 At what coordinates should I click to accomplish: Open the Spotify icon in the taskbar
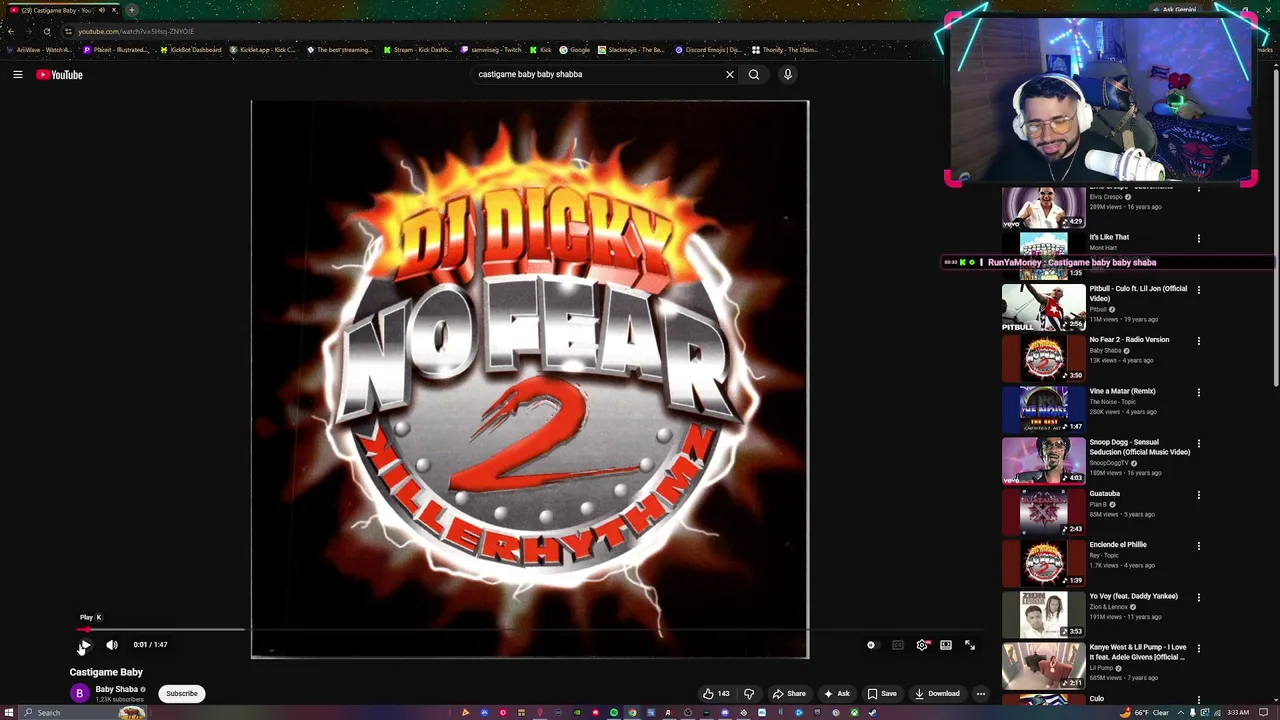pos(614,712)
